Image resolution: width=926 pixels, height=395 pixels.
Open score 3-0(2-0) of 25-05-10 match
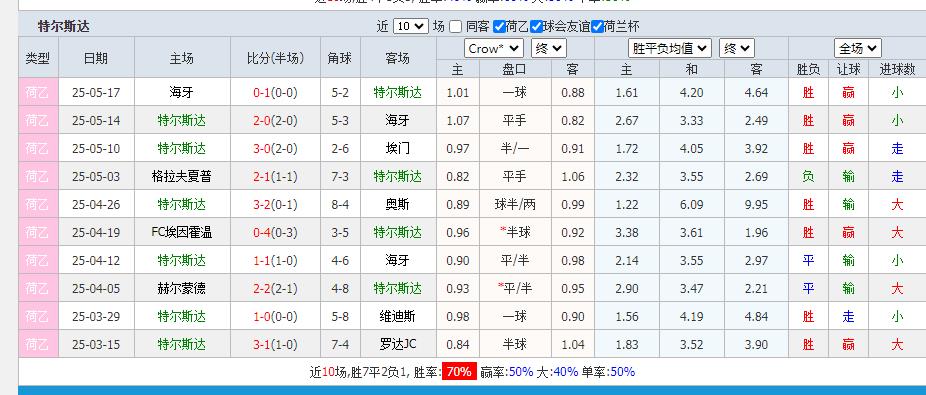click(x=275, y=148)
